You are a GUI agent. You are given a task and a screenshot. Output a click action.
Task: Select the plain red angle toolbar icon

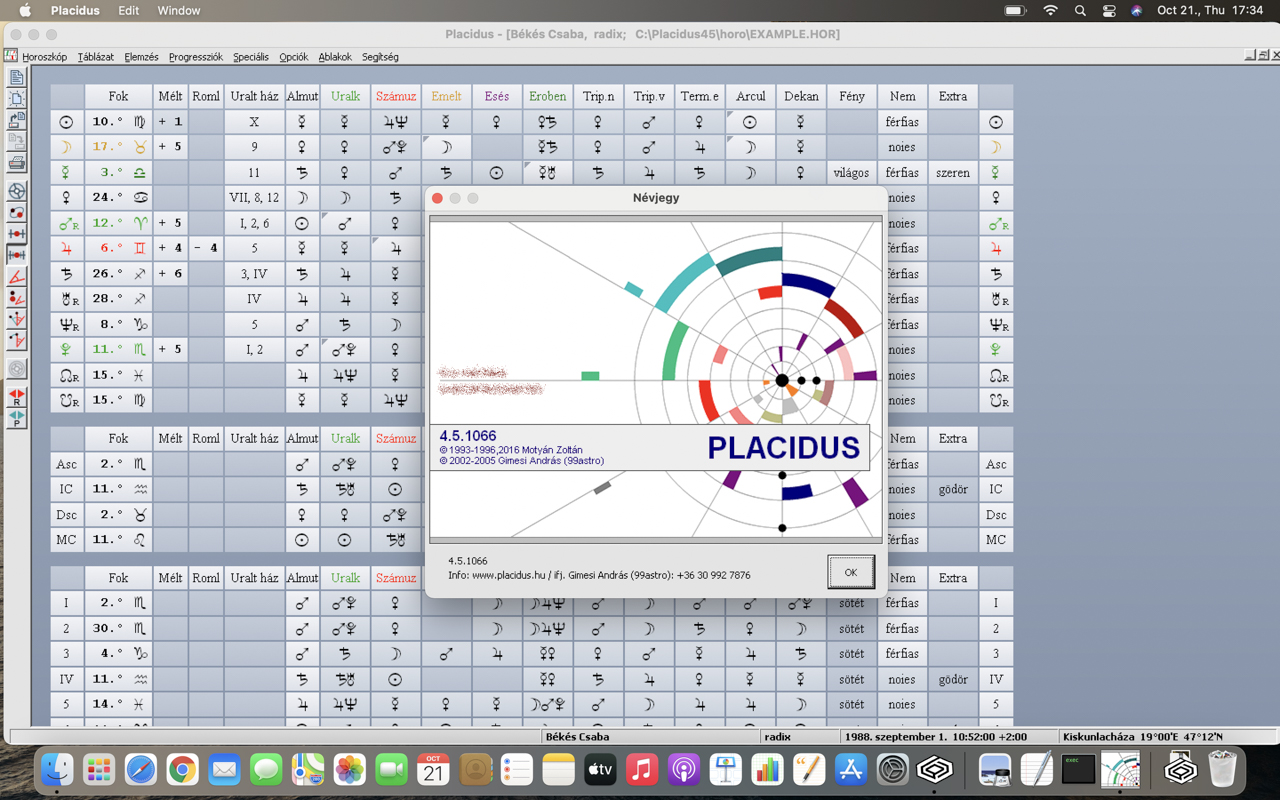16,276
